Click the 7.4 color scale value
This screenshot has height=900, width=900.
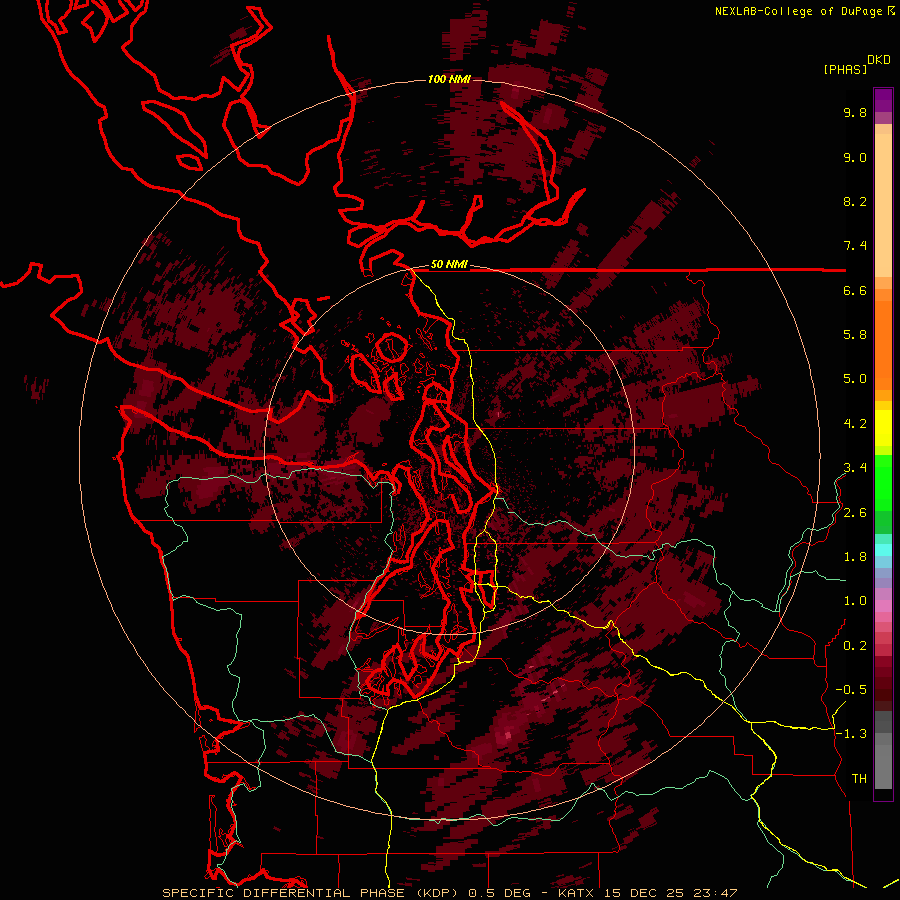[855, 246]
